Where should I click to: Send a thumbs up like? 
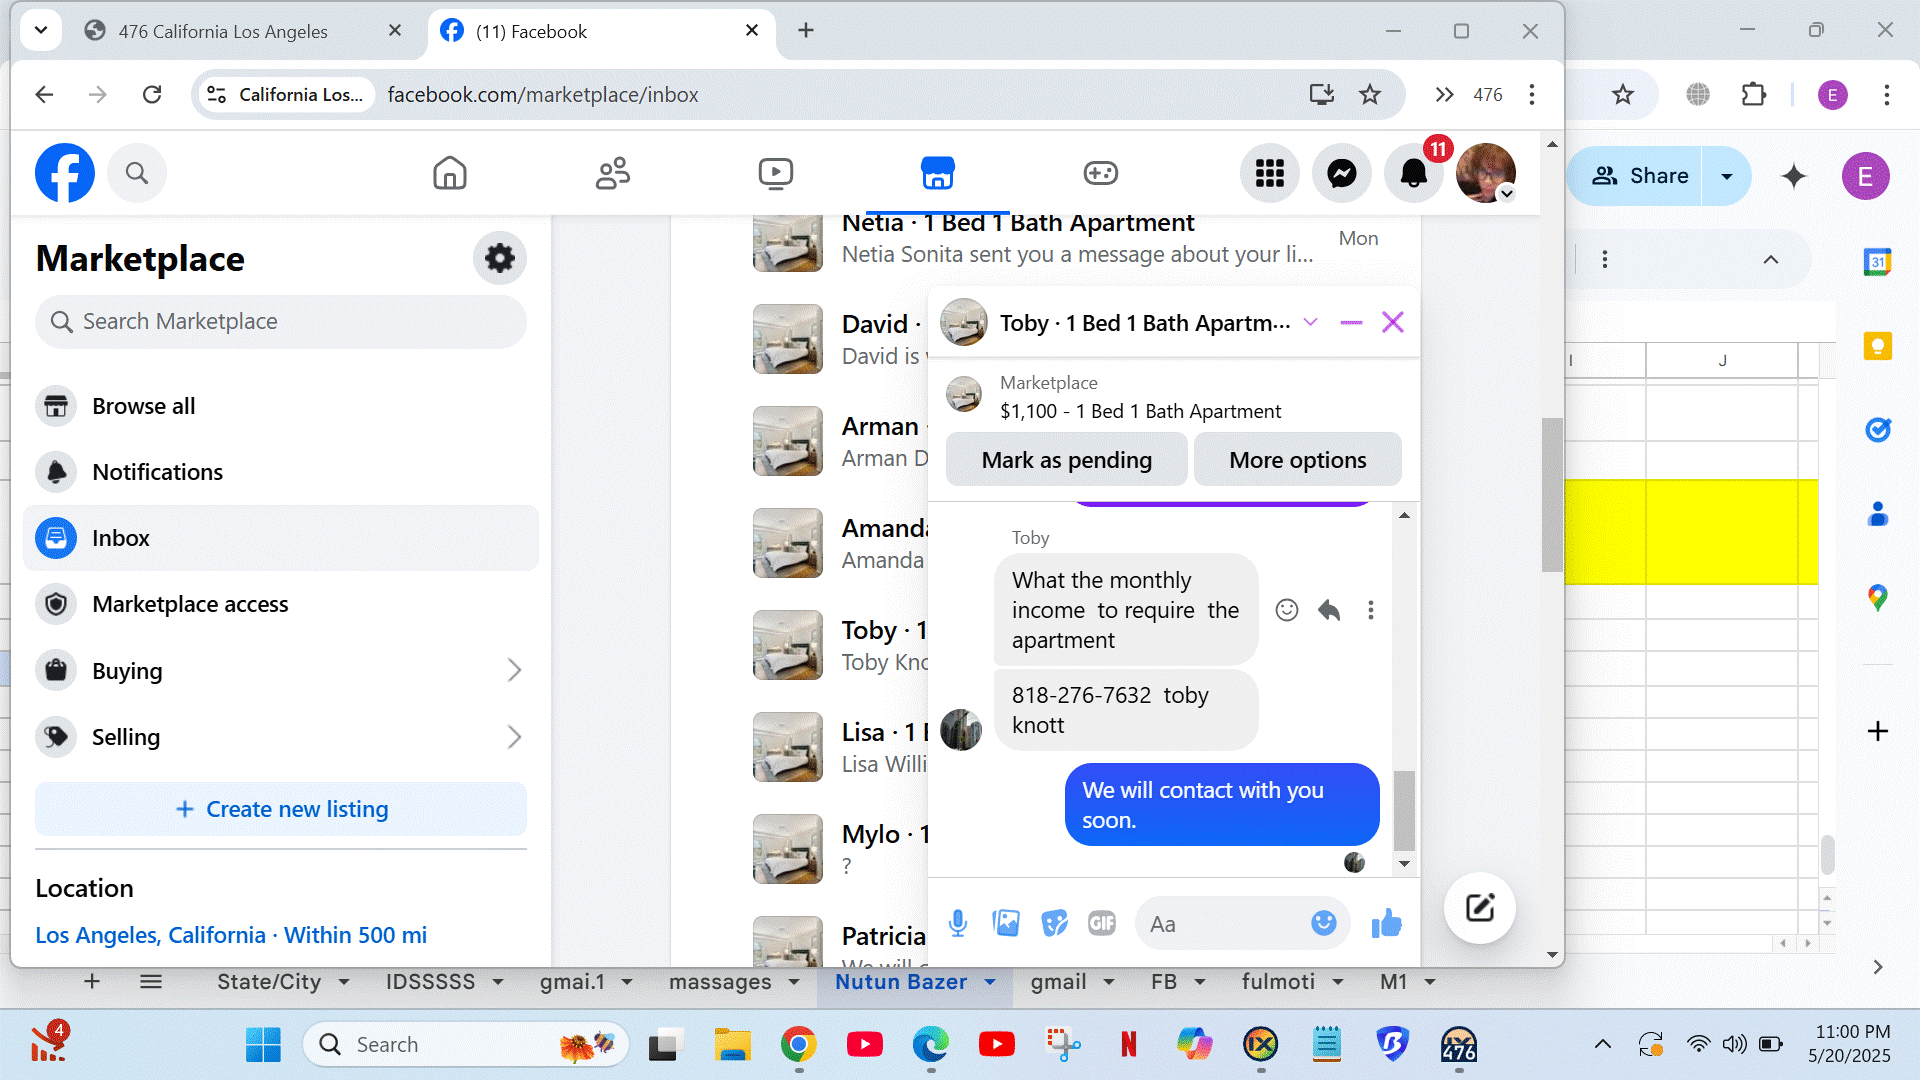point(1386,923)
